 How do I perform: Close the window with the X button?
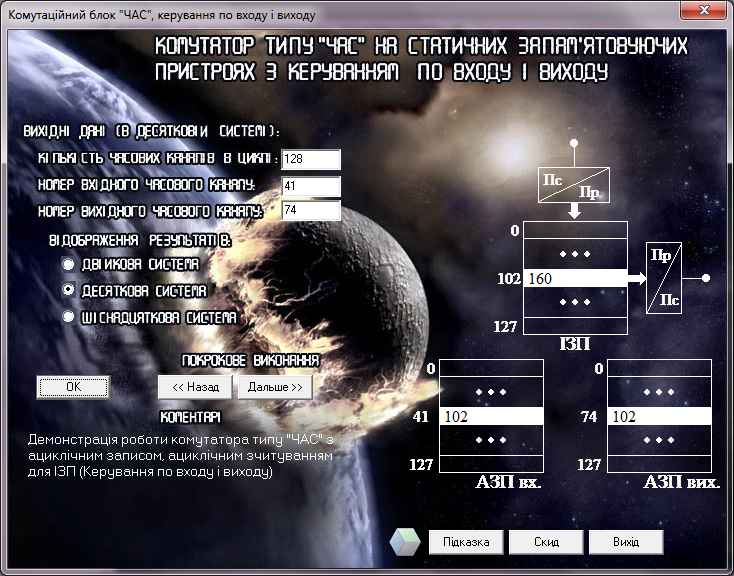pyautogui.click(x=704, y=10)
